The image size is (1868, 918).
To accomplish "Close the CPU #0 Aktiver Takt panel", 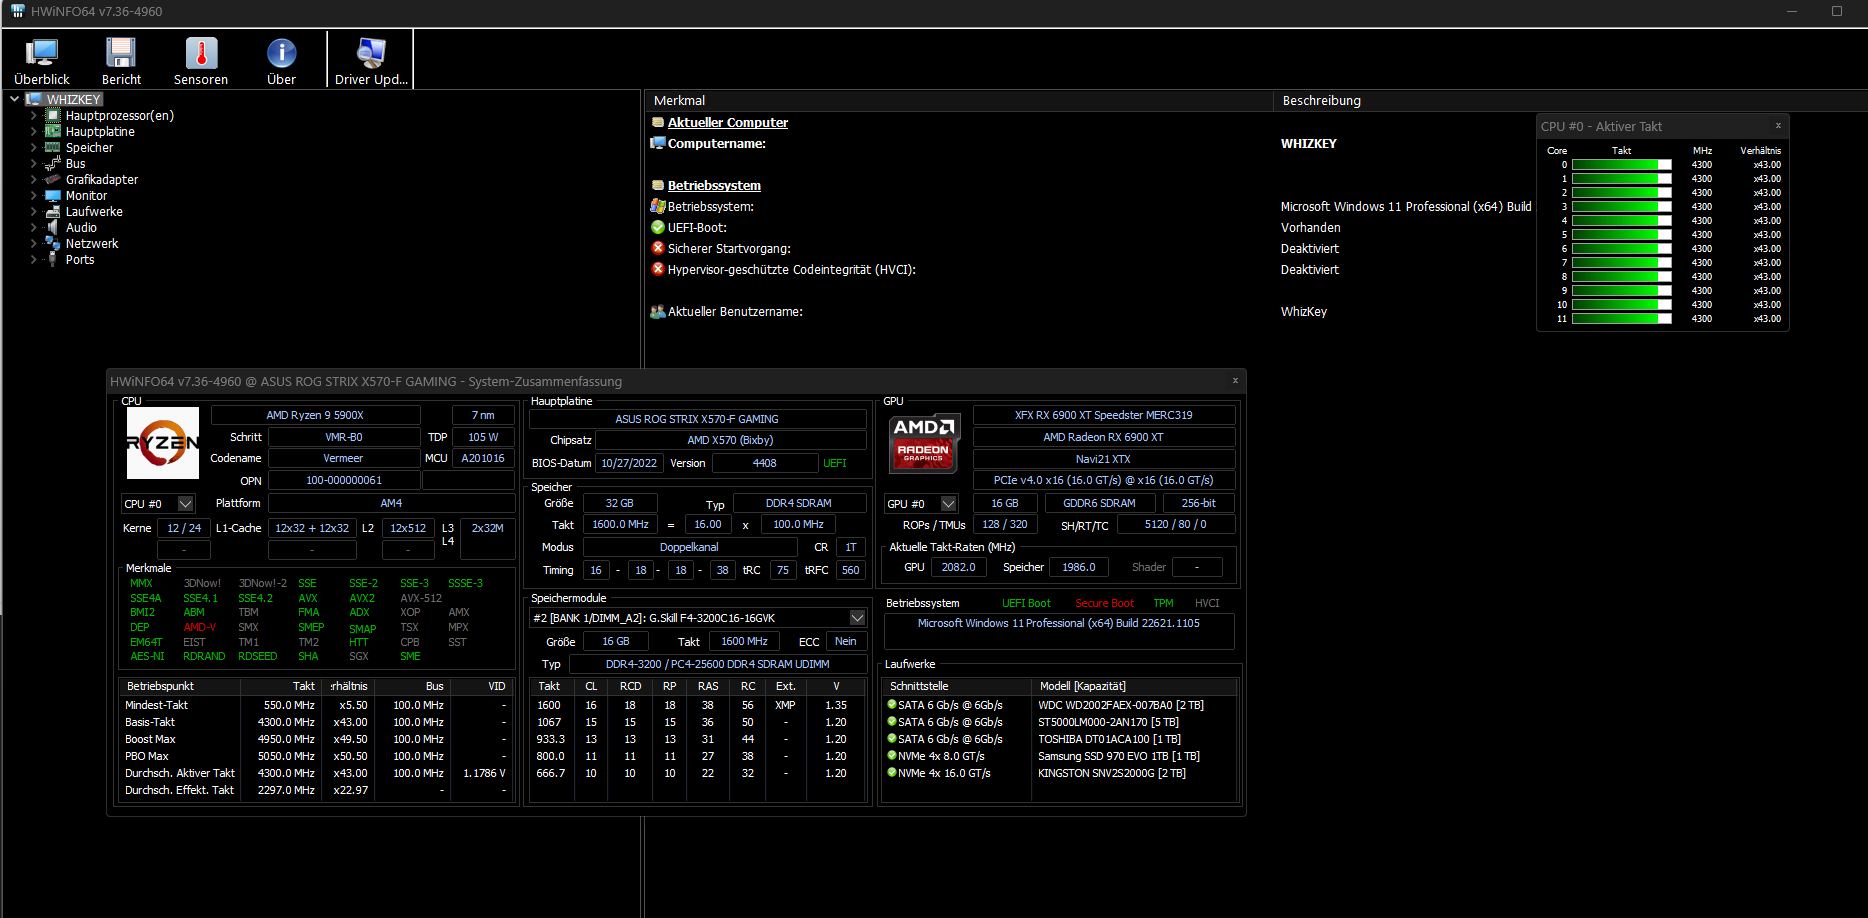I will [1778, 126].
